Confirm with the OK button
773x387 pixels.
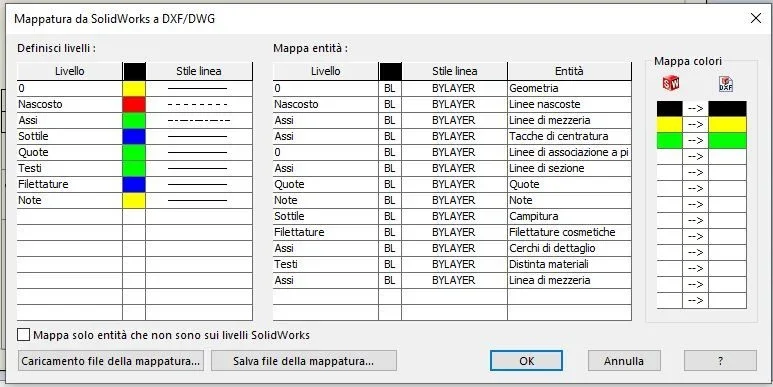click(527, 361)
